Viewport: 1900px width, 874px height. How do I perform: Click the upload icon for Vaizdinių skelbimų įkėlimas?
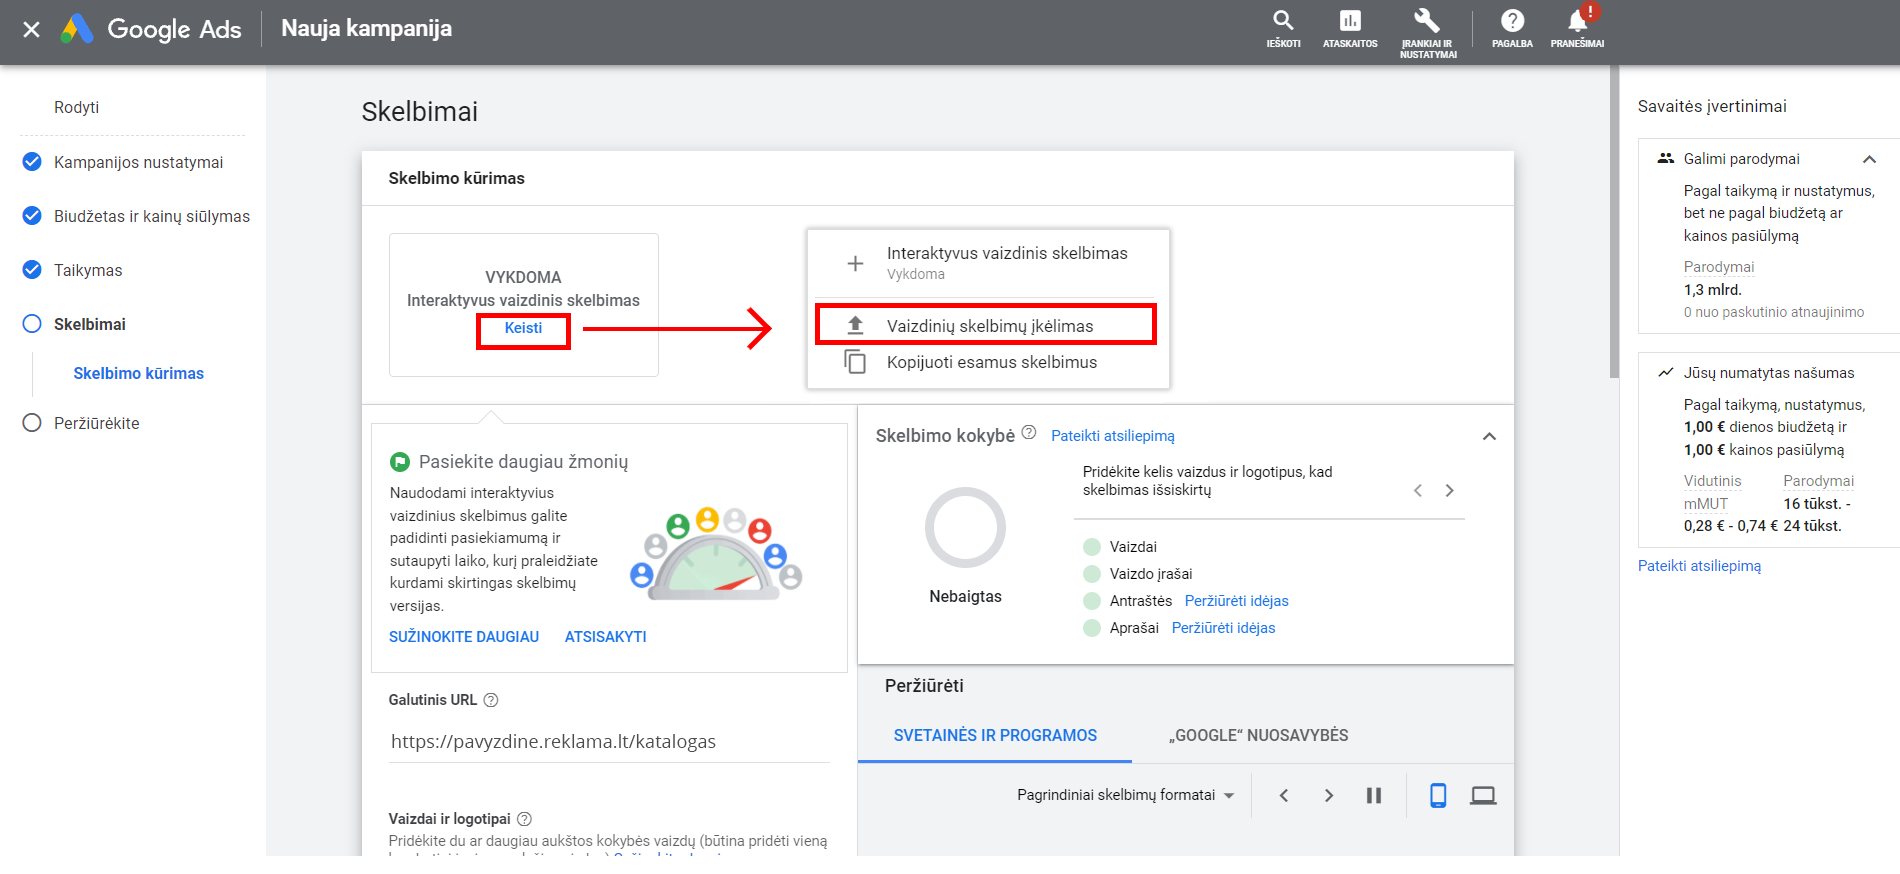(x=855, y=326)
